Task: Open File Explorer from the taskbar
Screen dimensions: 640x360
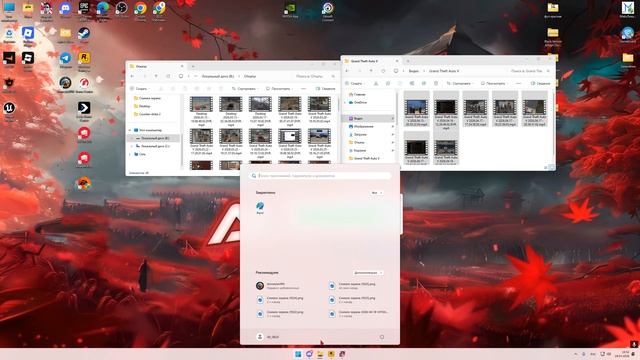Action: coord(320,354)
